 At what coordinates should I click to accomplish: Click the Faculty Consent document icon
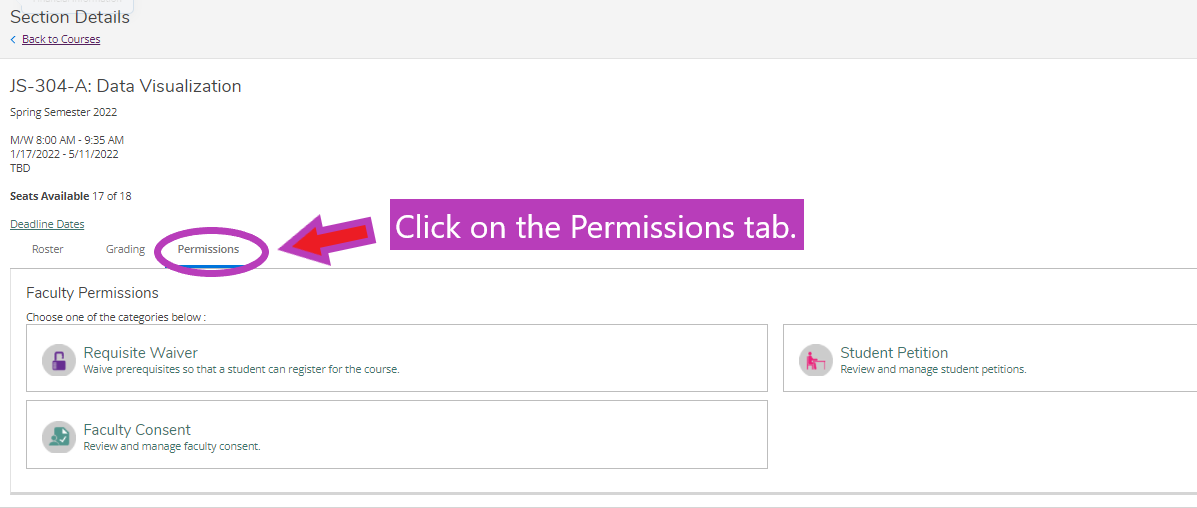click(58, 436)
